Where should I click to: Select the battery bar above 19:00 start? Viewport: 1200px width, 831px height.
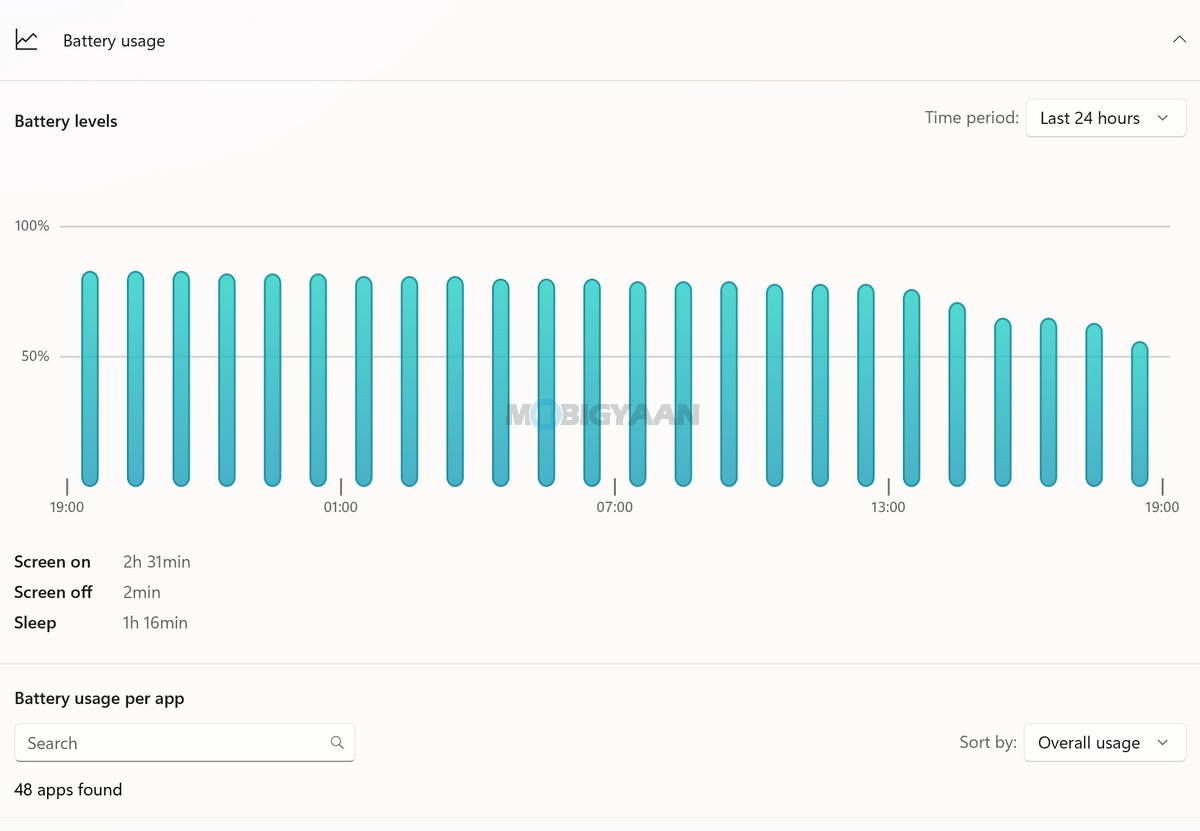(90, 379)
